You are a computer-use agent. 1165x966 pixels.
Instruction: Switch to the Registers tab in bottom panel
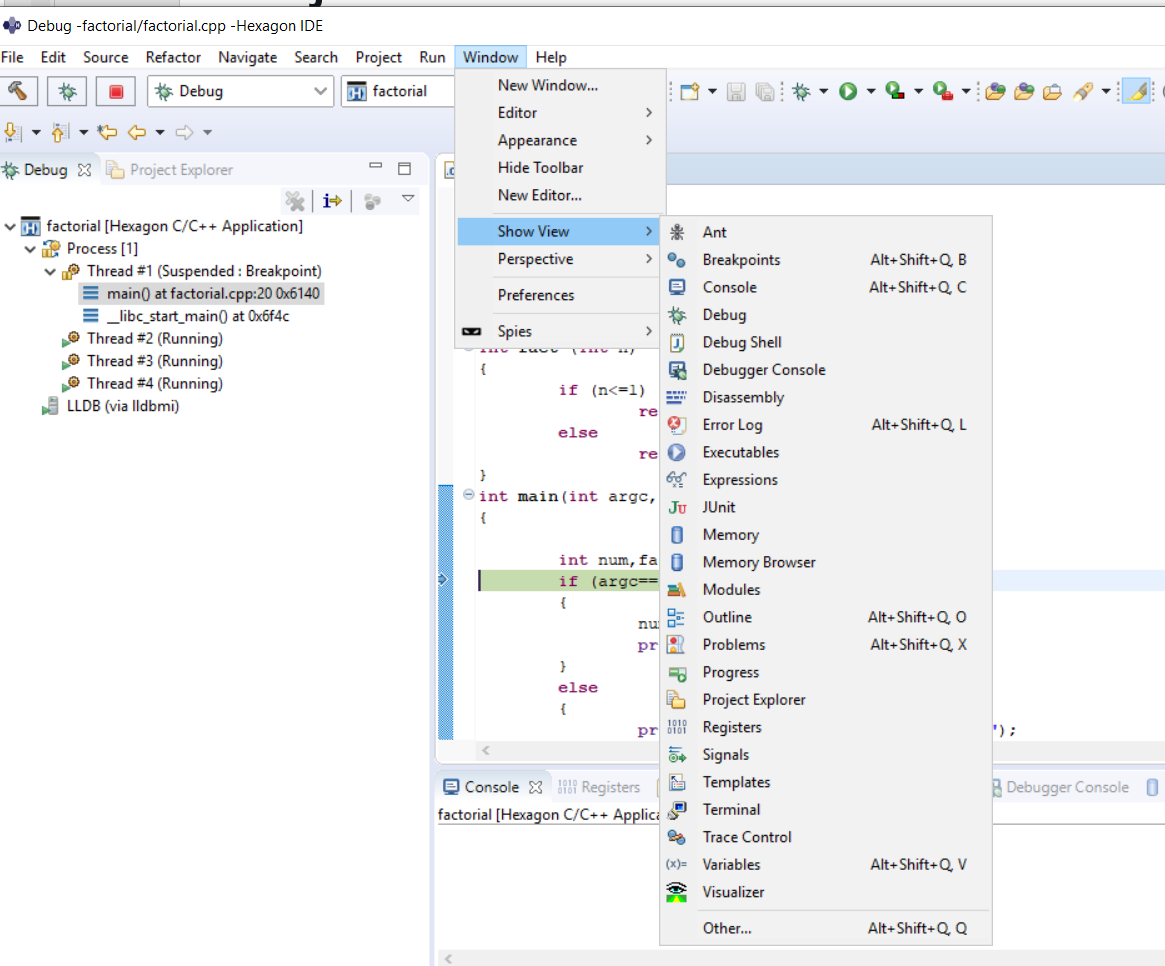[x=600, y=787]
